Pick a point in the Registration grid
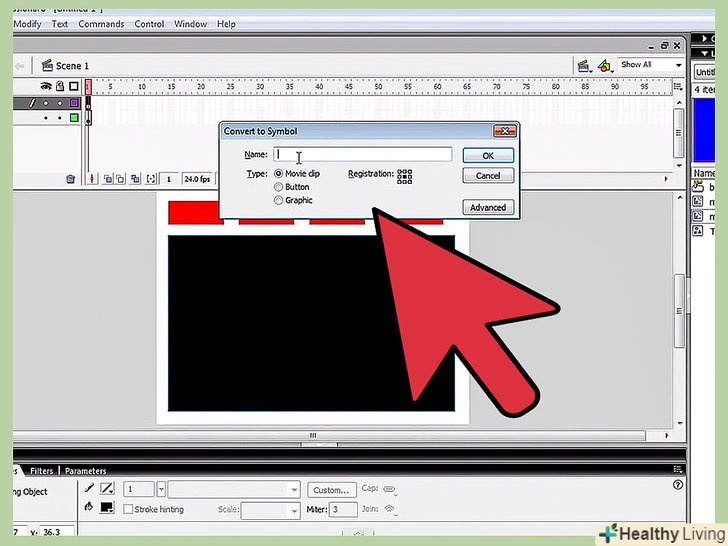The image size is (728, 546). pos(405,176)
